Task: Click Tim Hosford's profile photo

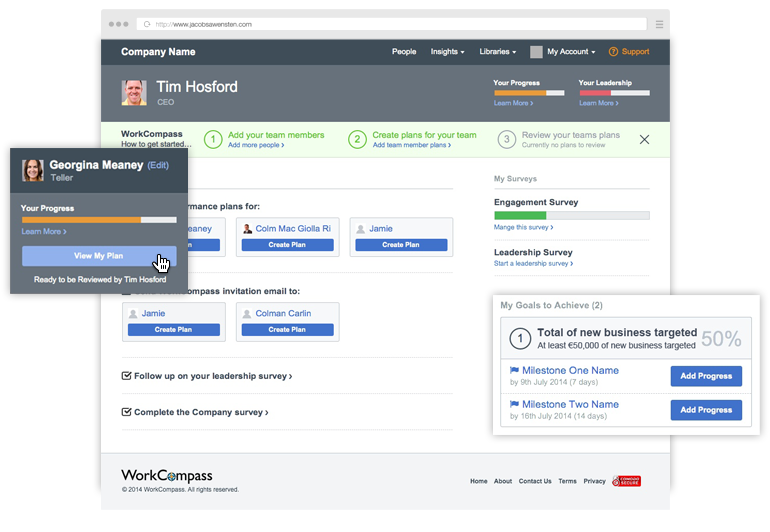Action: click(134, 93)
